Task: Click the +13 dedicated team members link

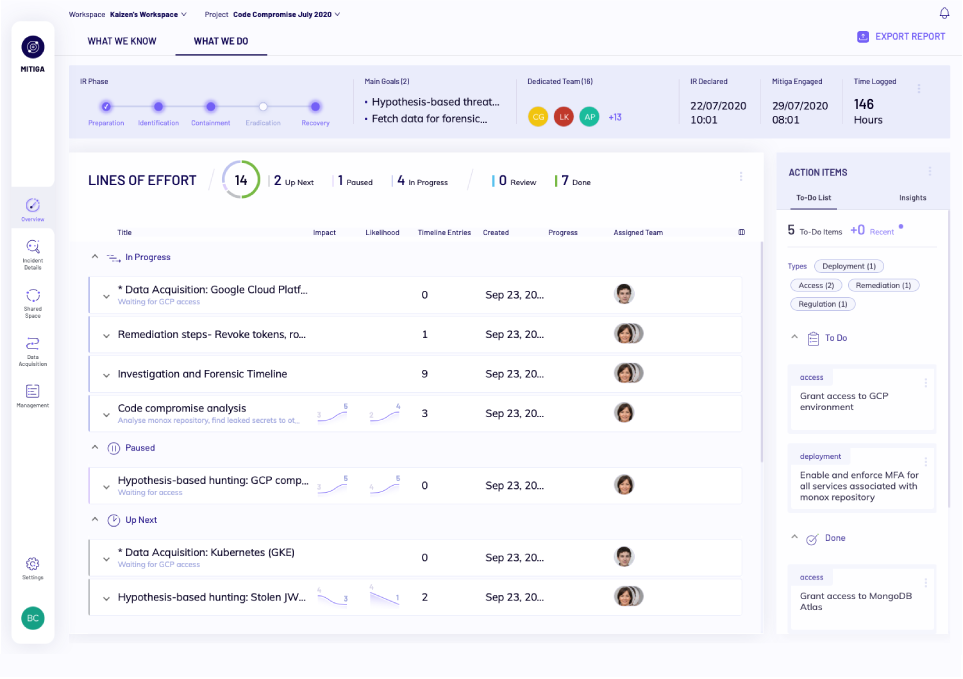Action: click(x=615, y=117)
